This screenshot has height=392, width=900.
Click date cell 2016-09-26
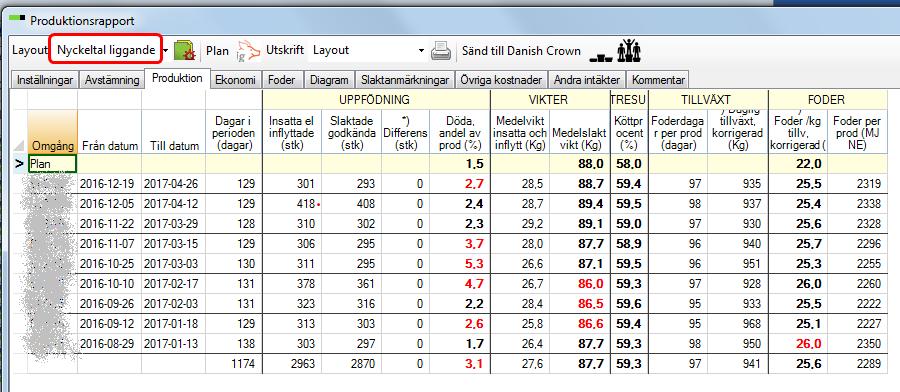[110, 303]
